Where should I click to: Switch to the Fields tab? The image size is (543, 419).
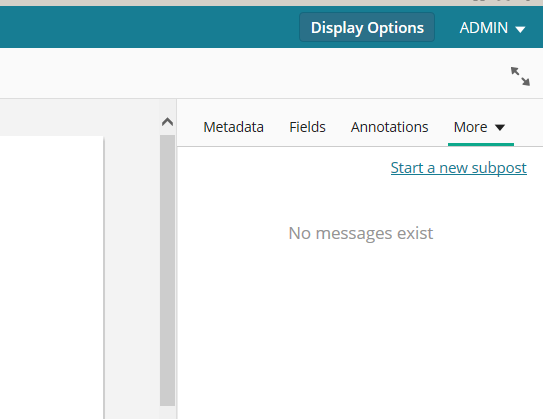(307, 127)
